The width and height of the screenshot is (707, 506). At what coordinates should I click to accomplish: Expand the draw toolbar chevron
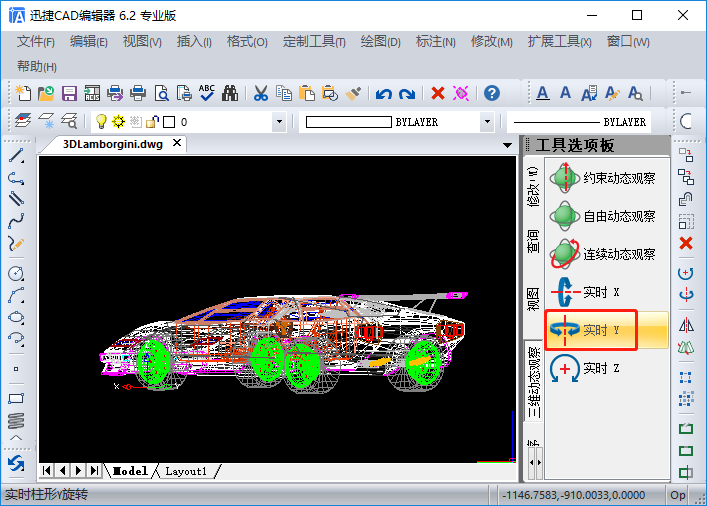[x=16, y=437]
